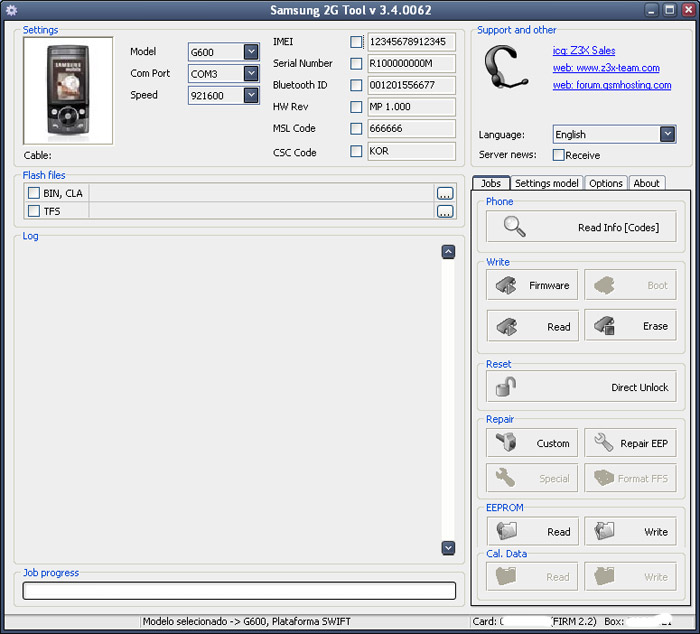Image resolution: width=700 pixels, height=634 pixels.
Task: Switch to the Settings model tab
Action: 546,183
